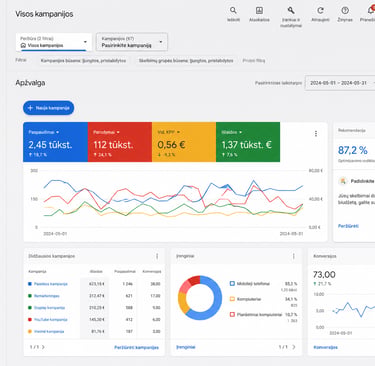Change the metric in the green Išlaidos tile
375x366 pixels.
click(232, 132)
